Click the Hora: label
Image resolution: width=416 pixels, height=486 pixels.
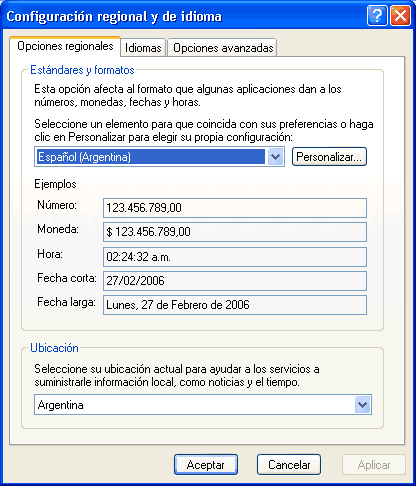50,254
